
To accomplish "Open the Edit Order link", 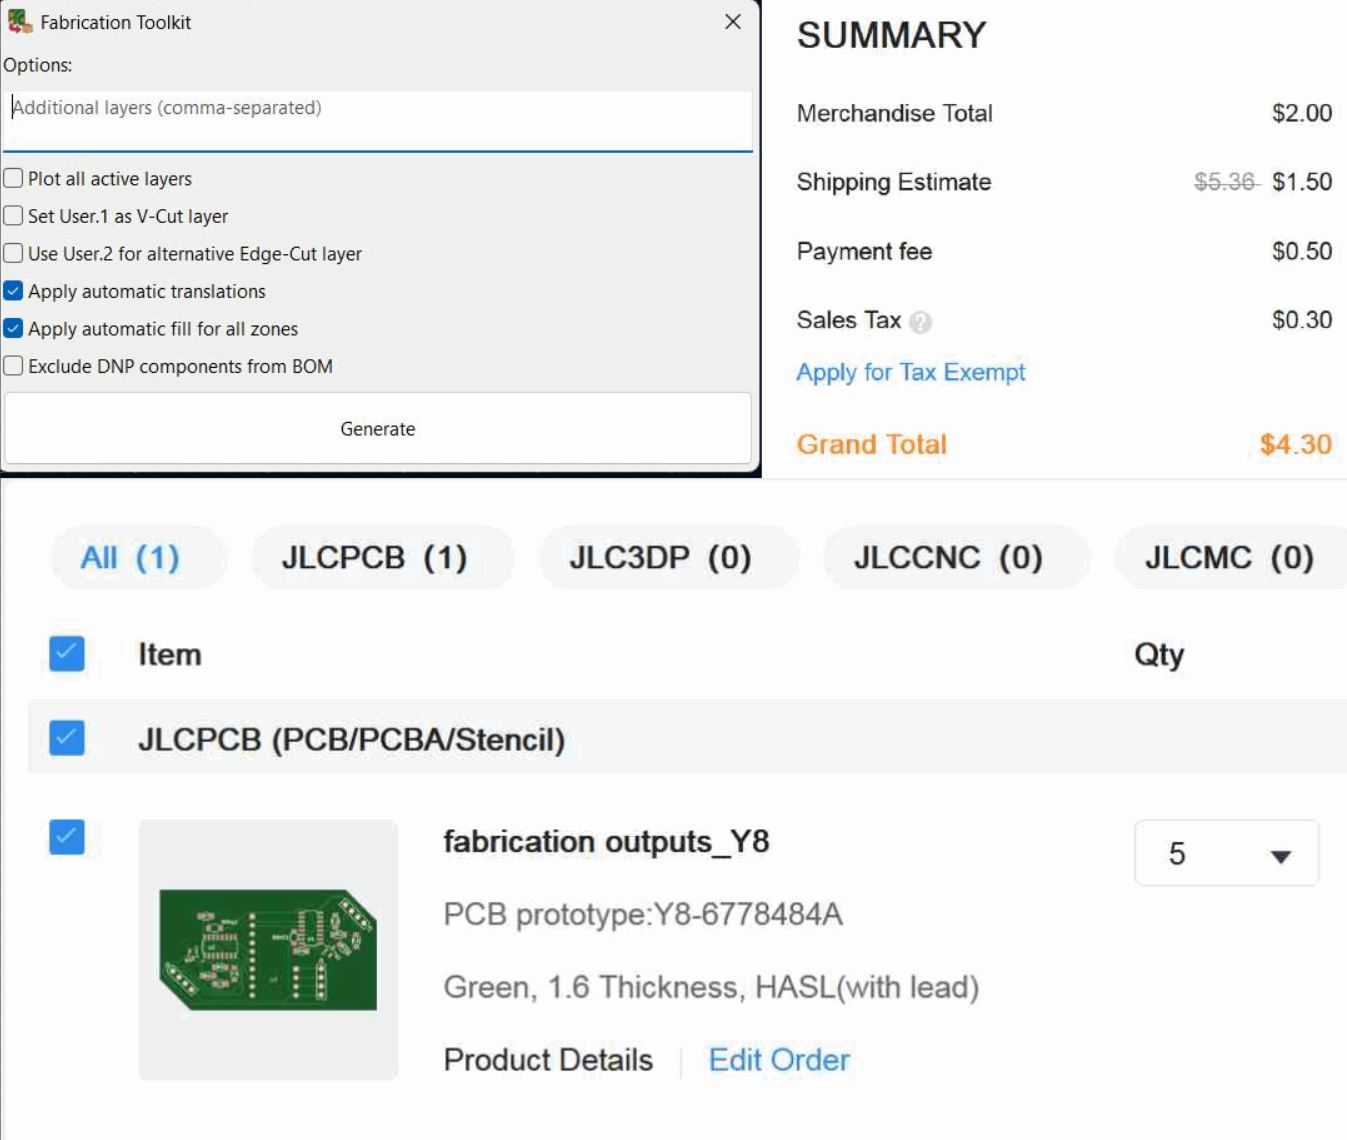I will (779, 1060).
